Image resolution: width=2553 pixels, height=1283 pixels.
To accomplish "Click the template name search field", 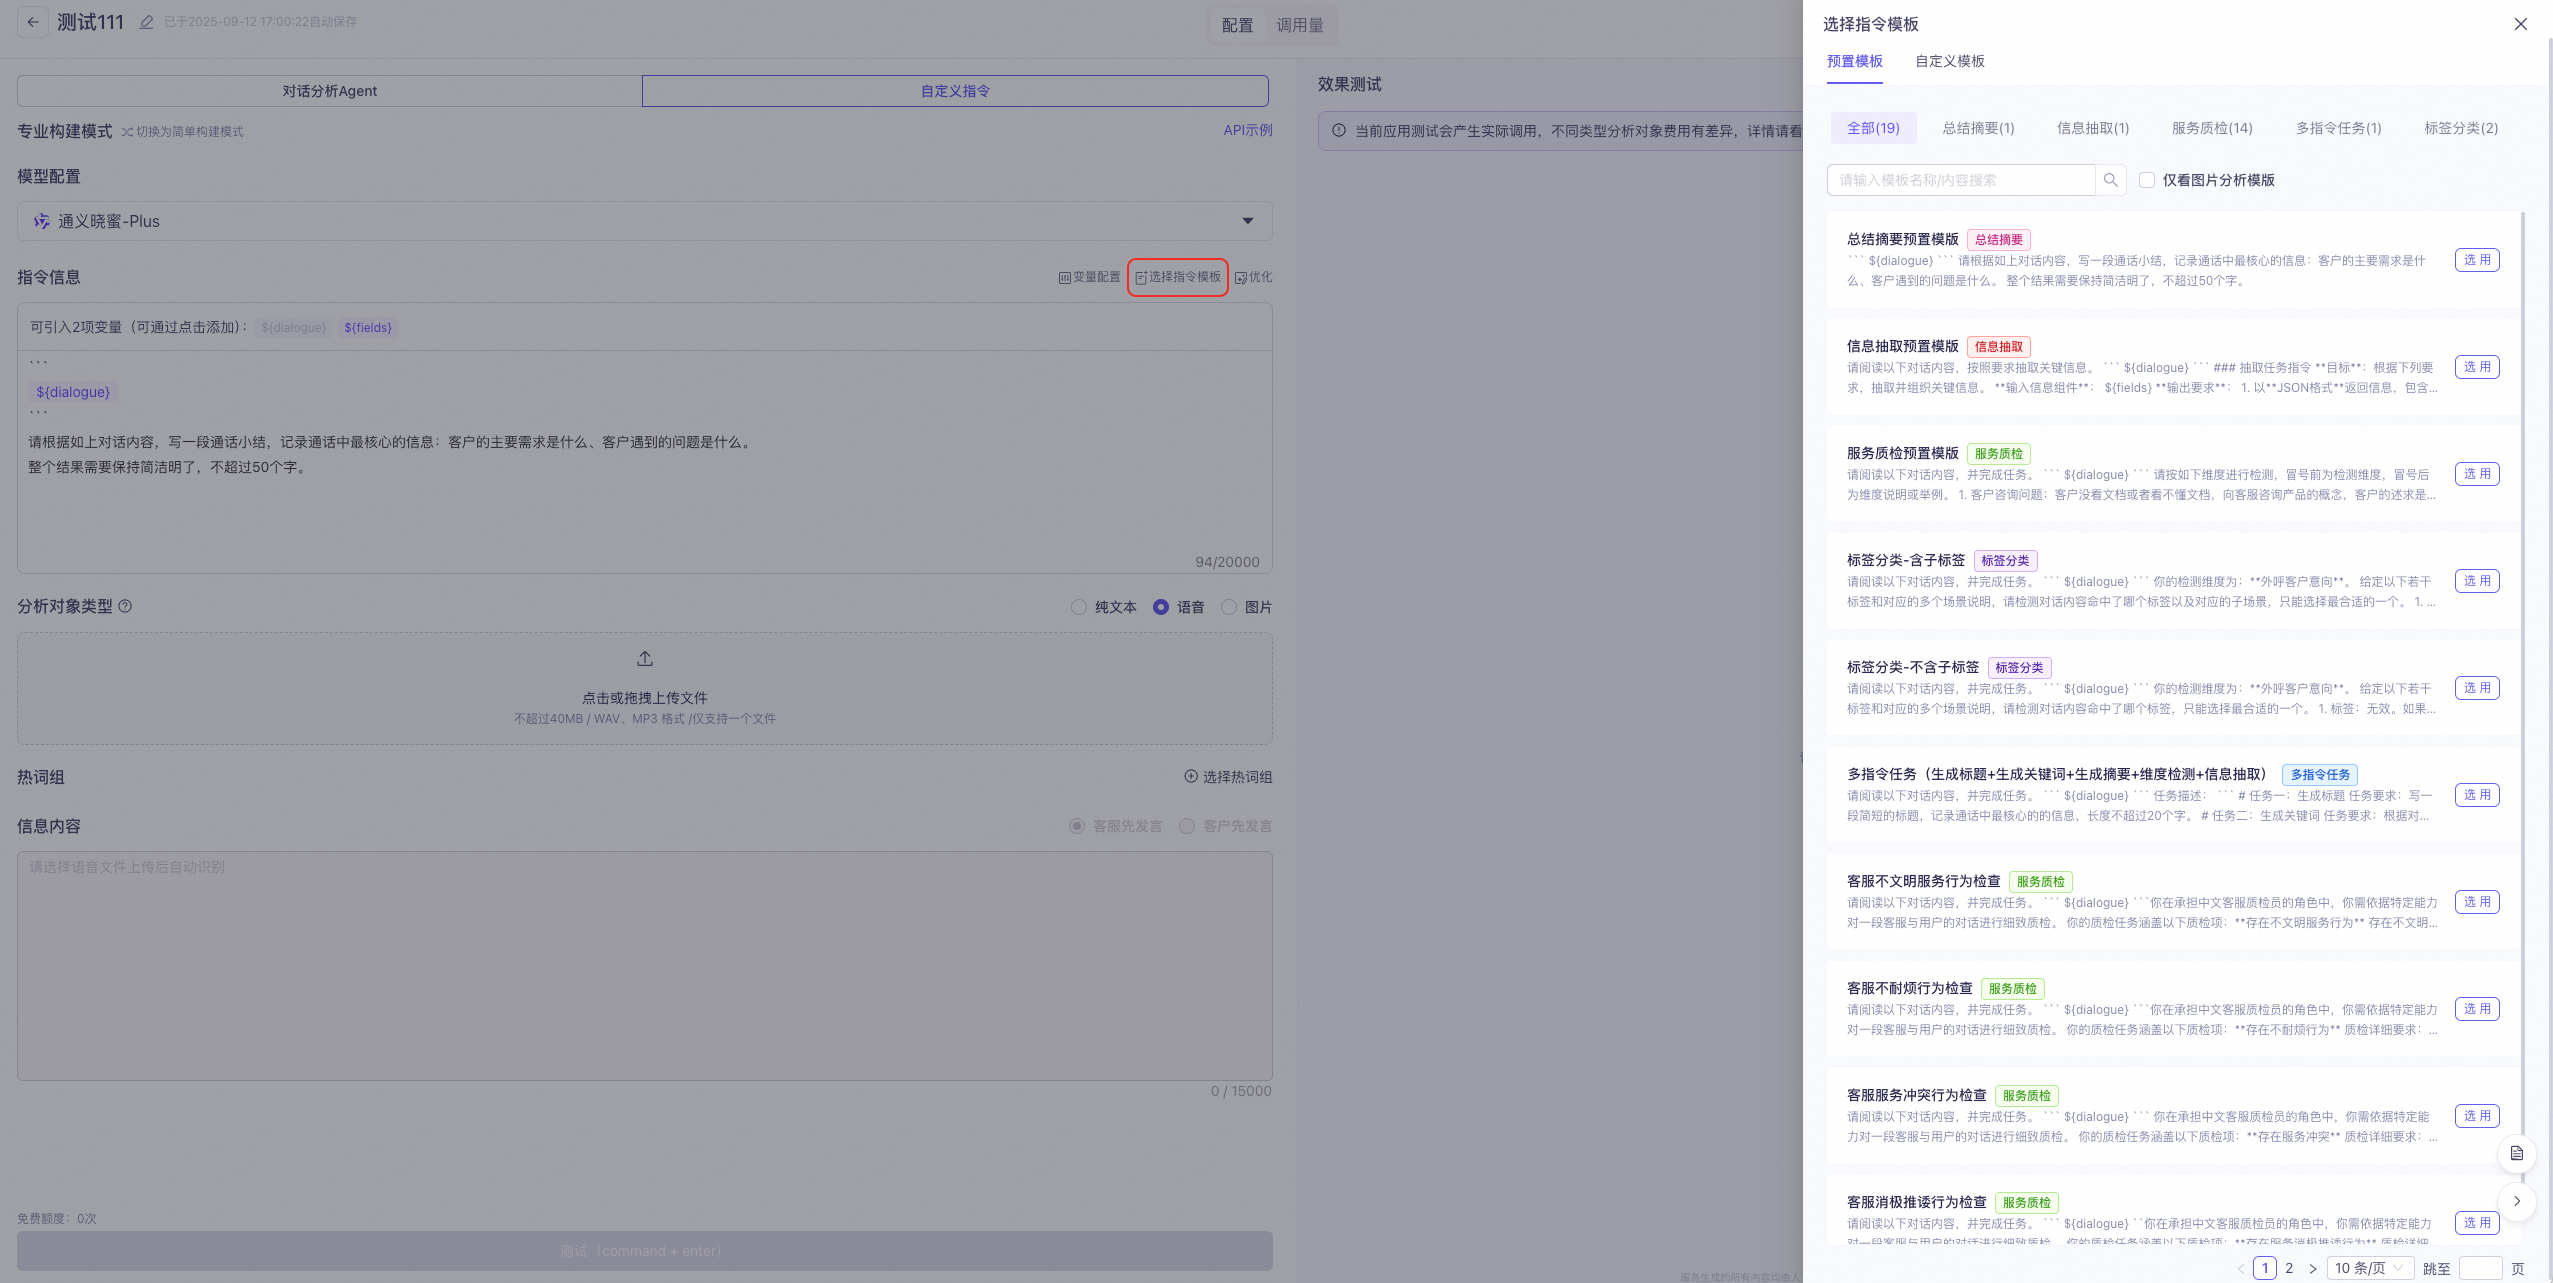I will [1960, 180].
